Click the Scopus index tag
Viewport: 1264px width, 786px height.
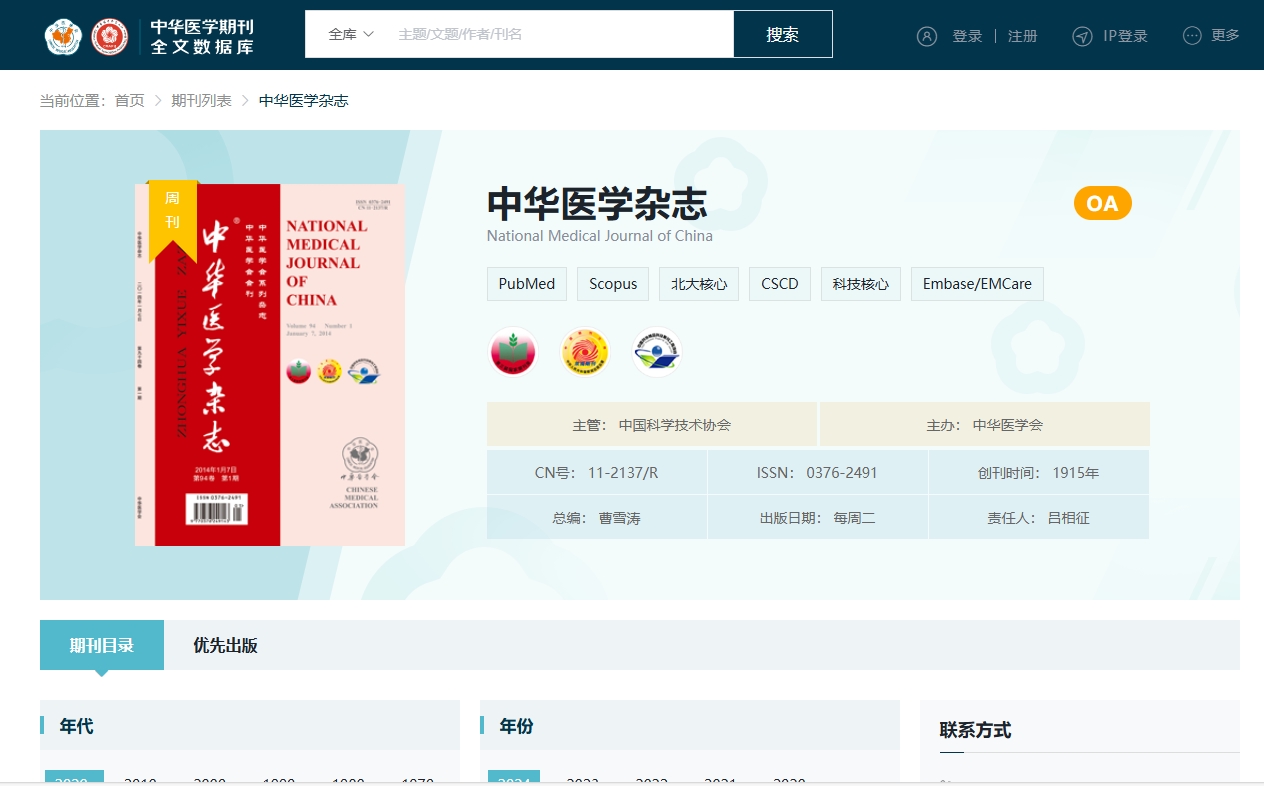pyautogui.click(x=613, y=284)
